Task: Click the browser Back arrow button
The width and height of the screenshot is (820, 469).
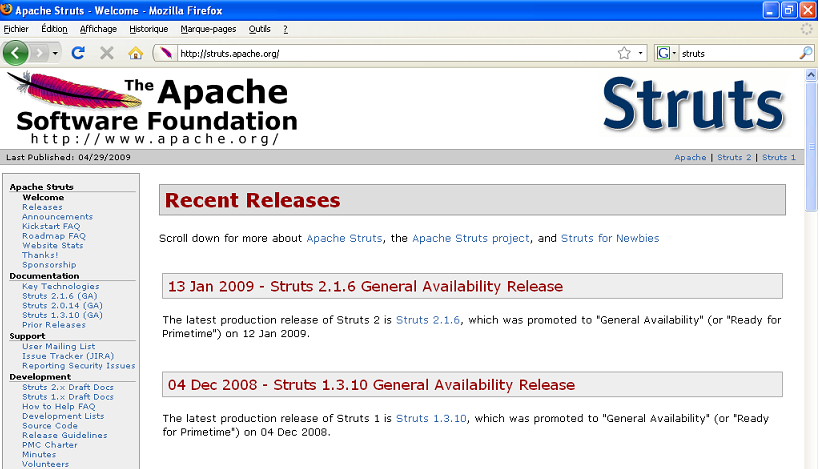Action: pyautogui.click(x=17, y=52)
